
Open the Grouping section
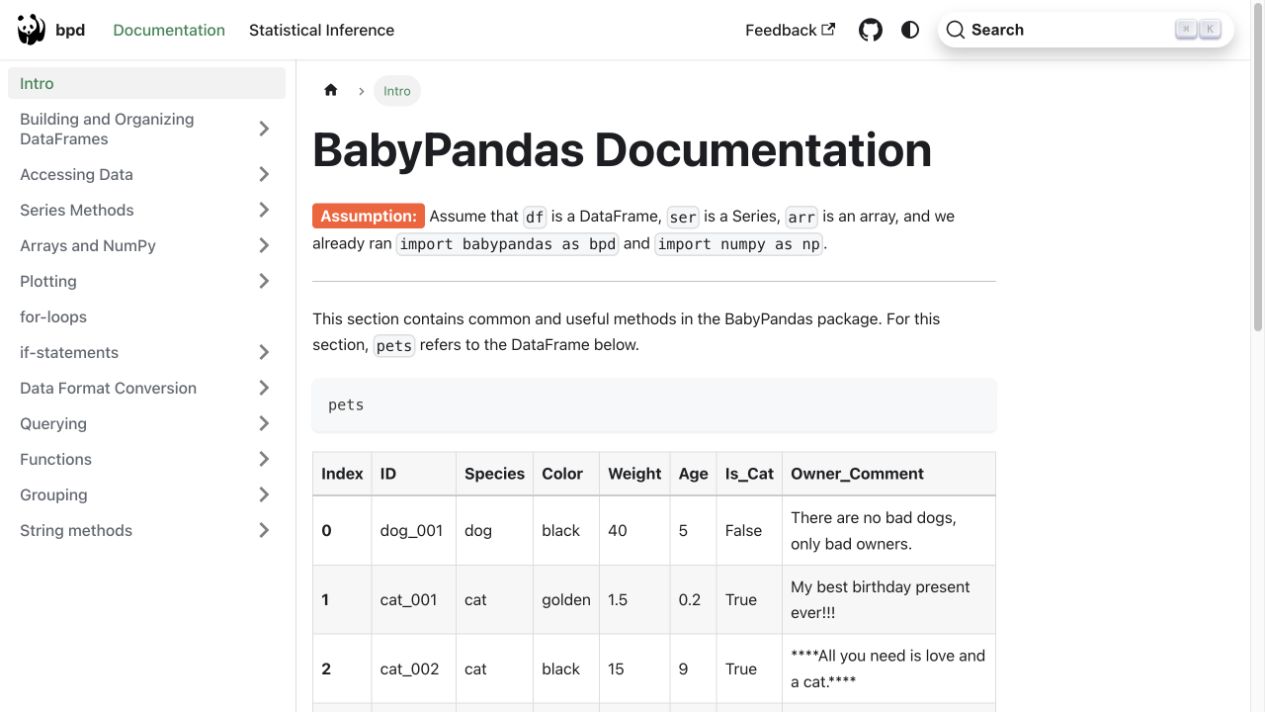pyautogui.click(x=53, y=495)
